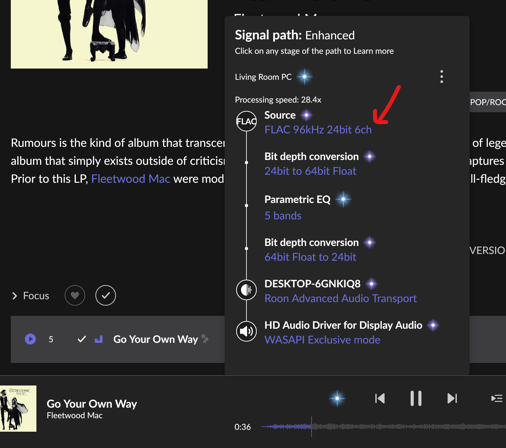The image size is (506, 448).
Task: Seek within the waveform progress bar
Action: pos(383,426)
